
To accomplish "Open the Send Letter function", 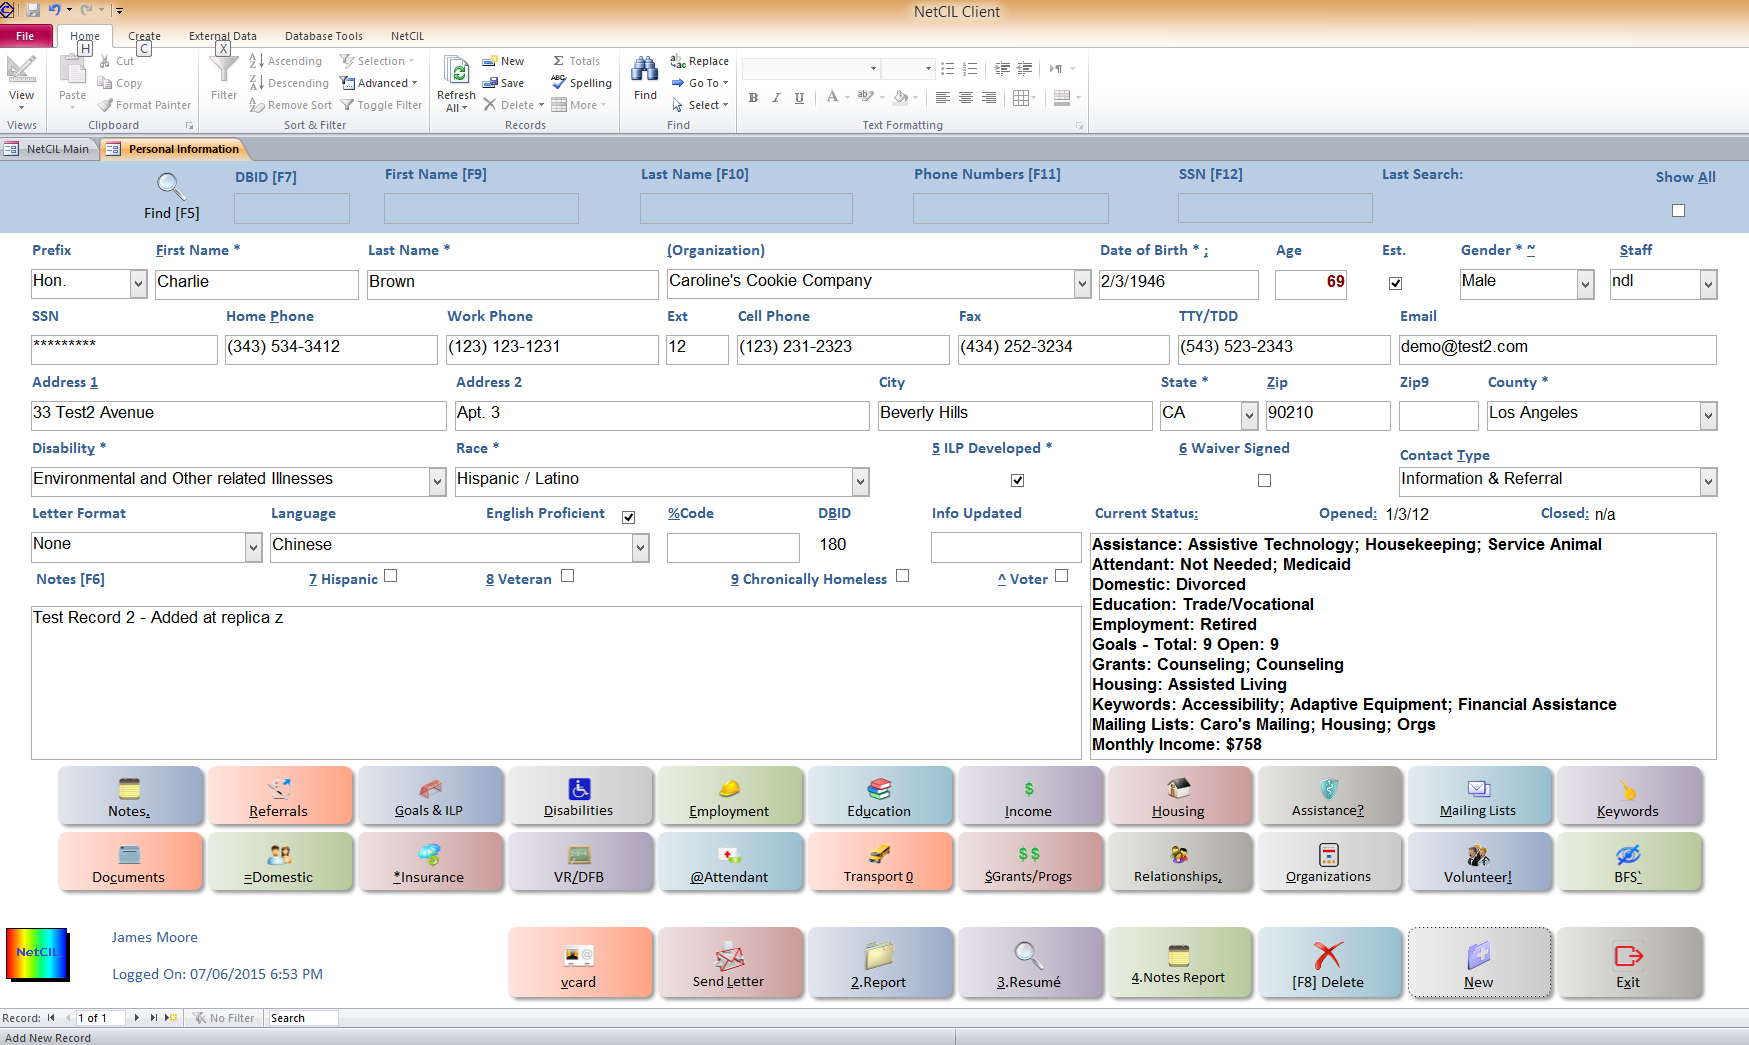I will [x=730, y=963].
